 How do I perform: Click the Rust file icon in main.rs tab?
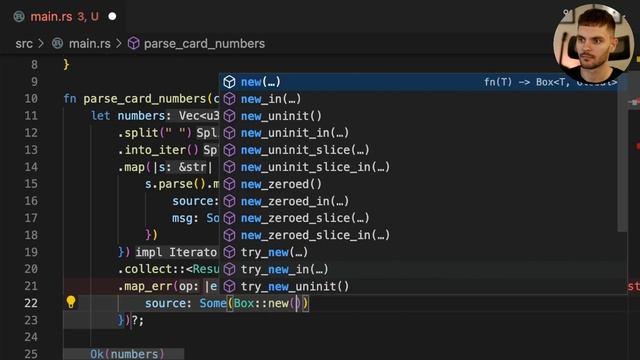19,17
